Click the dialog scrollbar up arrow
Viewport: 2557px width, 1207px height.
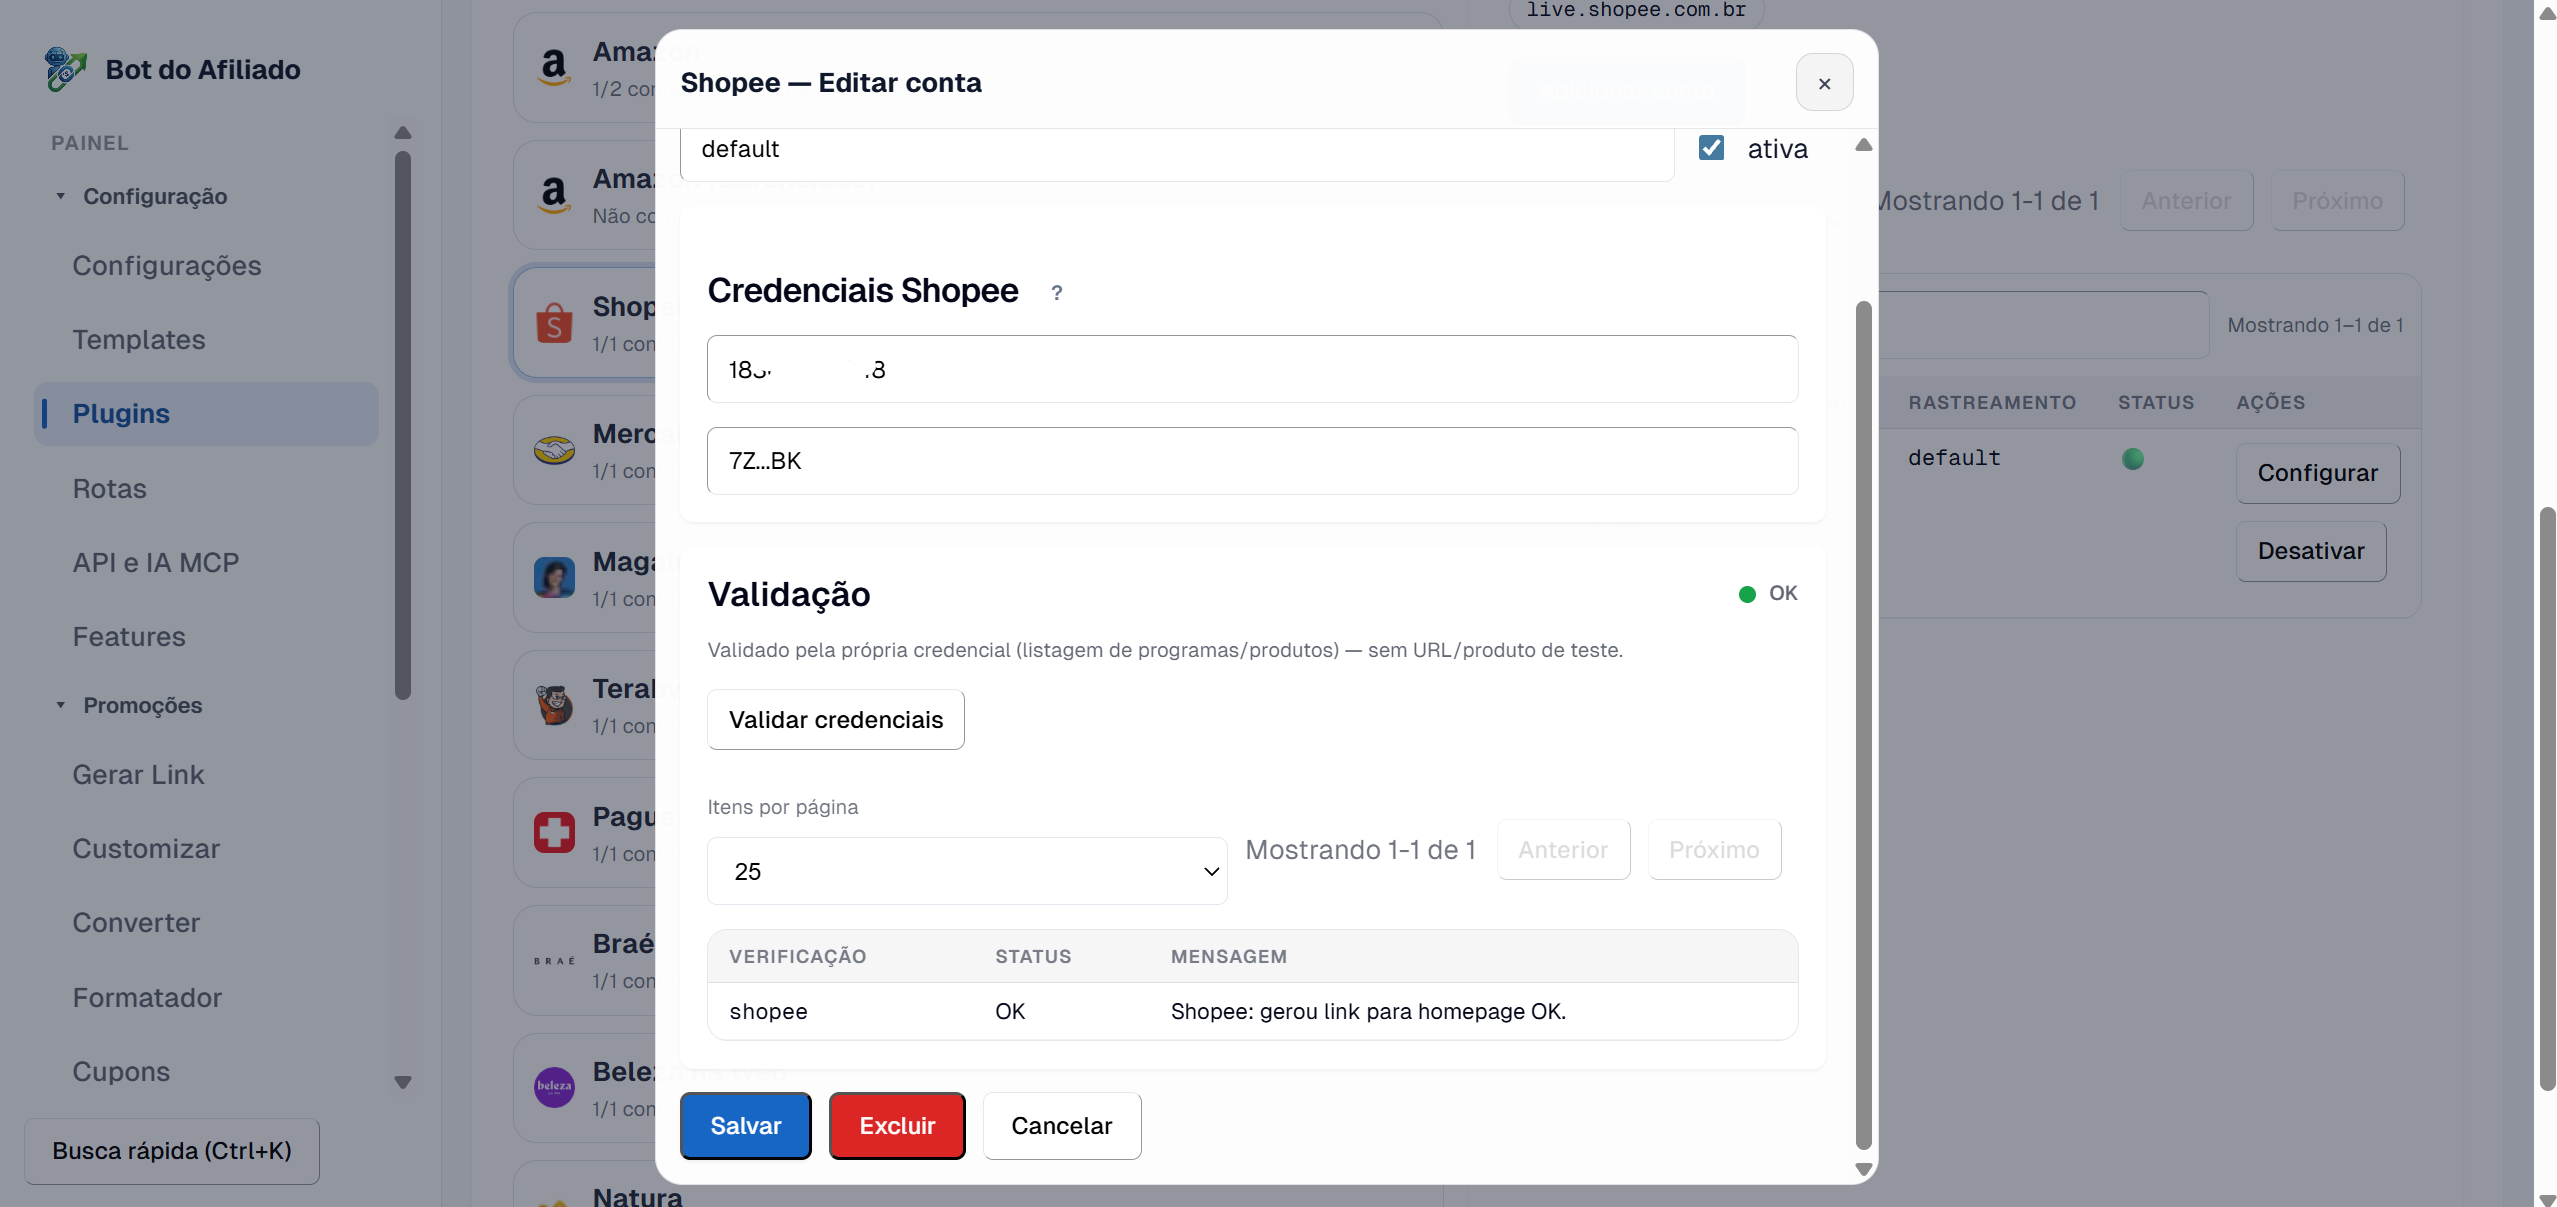pyautogui.click(x=1863, y=145)
